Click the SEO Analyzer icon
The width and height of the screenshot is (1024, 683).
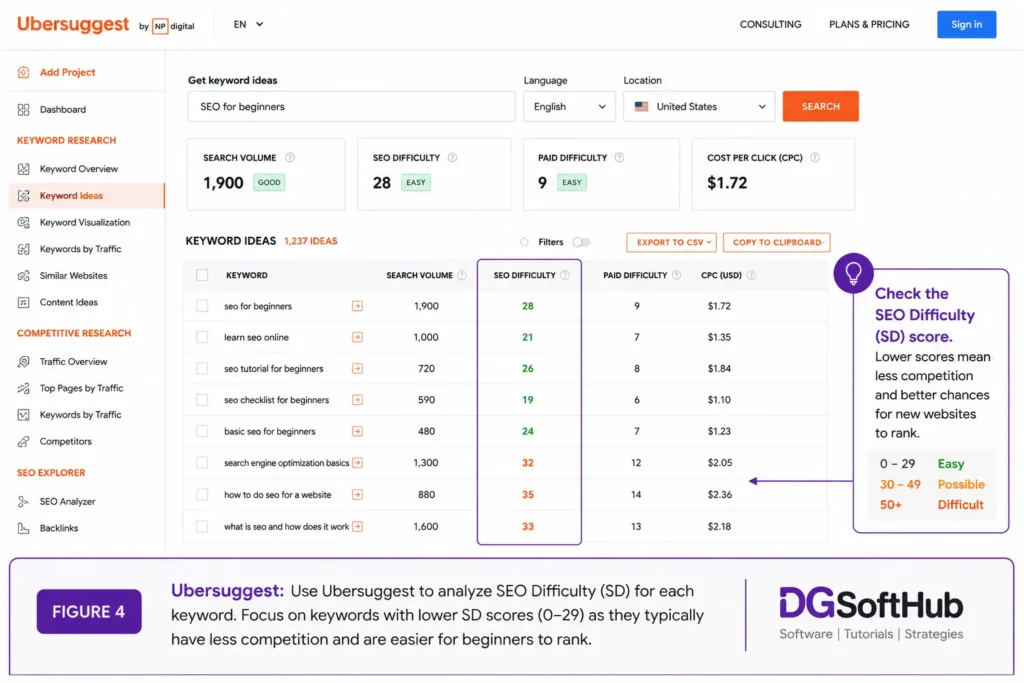(x=24, y=501)
